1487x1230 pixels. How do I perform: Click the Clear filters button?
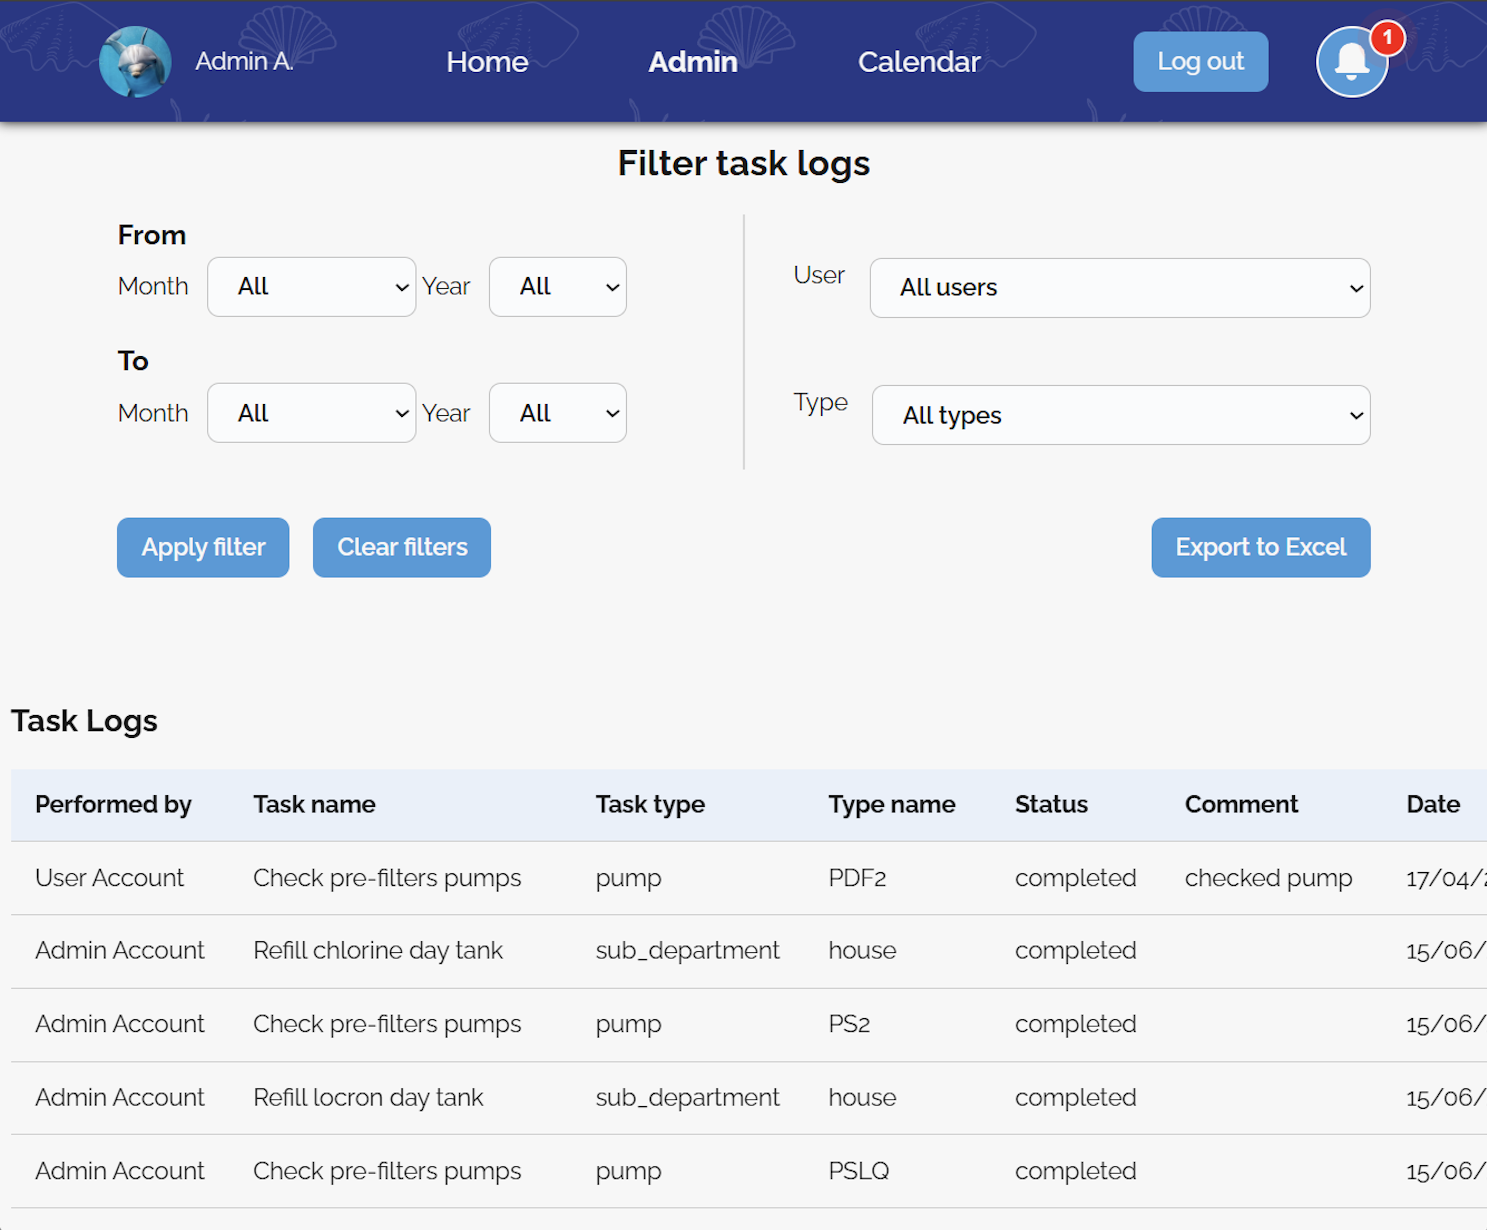pyautogui.click(x=402, y=547)
